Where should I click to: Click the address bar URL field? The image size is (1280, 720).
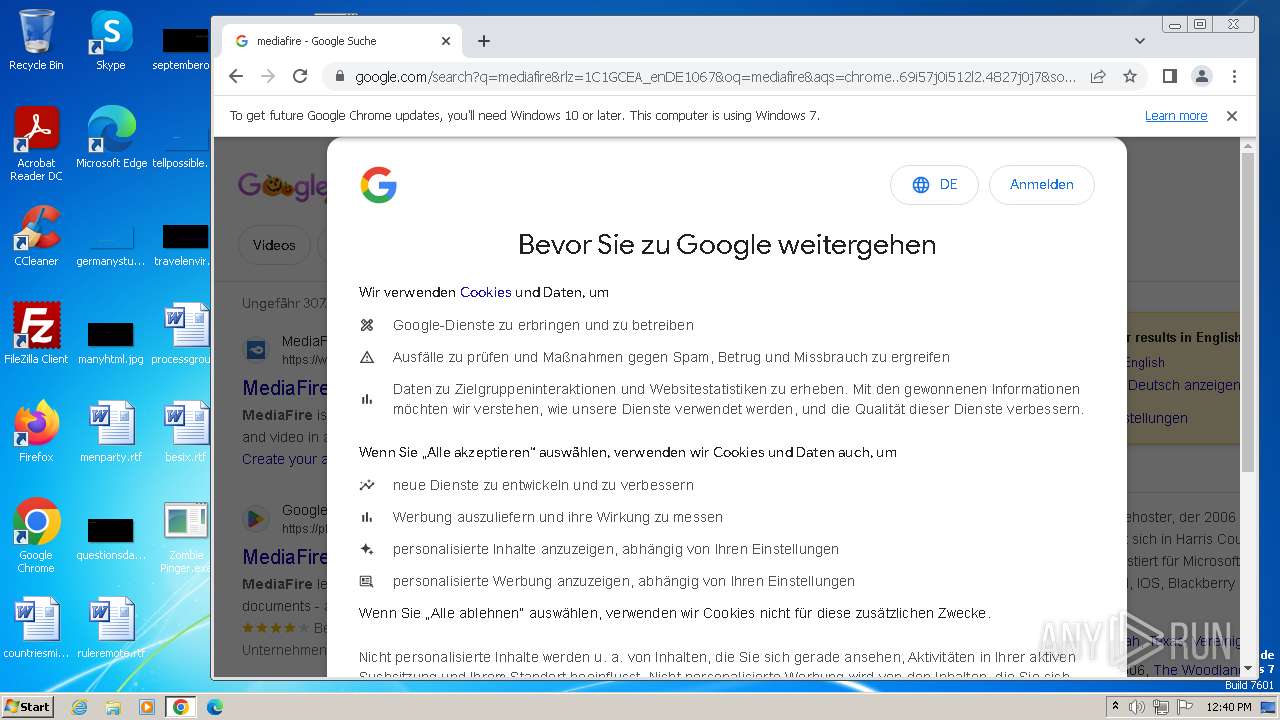click(x=716, y=76)
